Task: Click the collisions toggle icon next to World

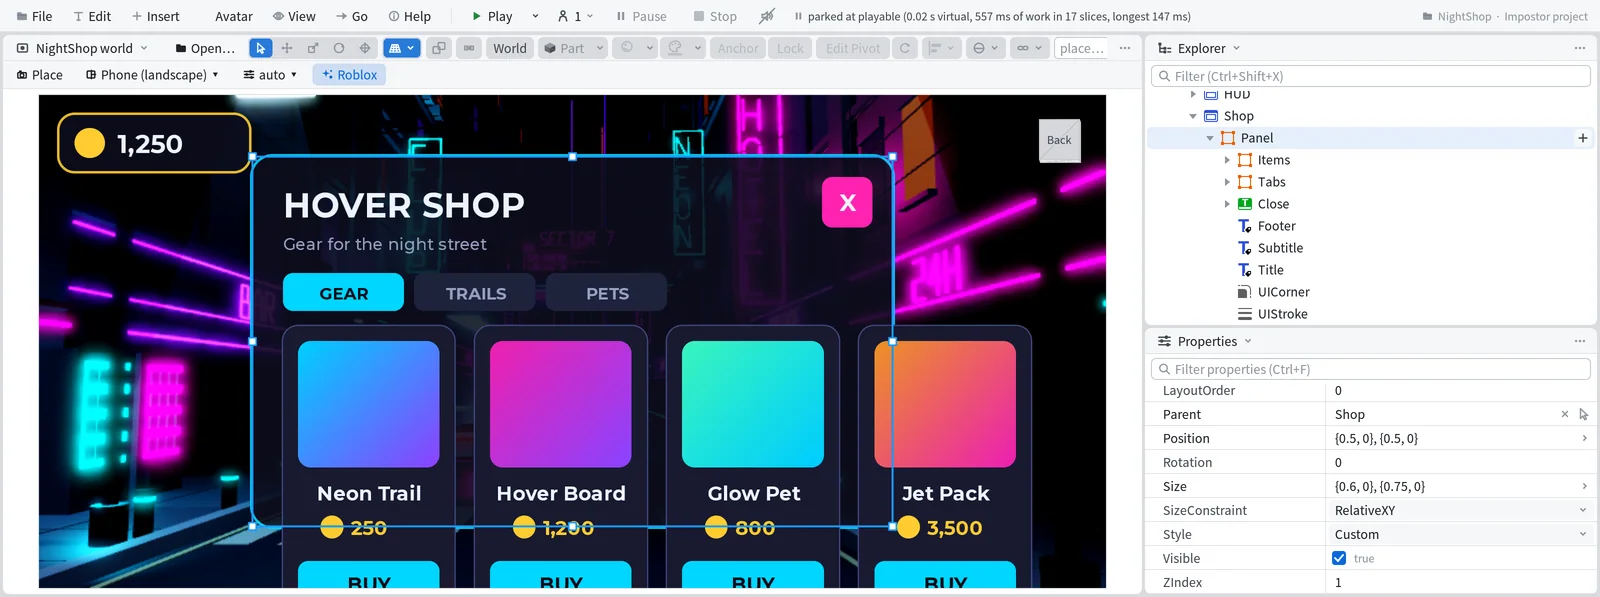Action: pyautogui.click(x=469, y=48)
